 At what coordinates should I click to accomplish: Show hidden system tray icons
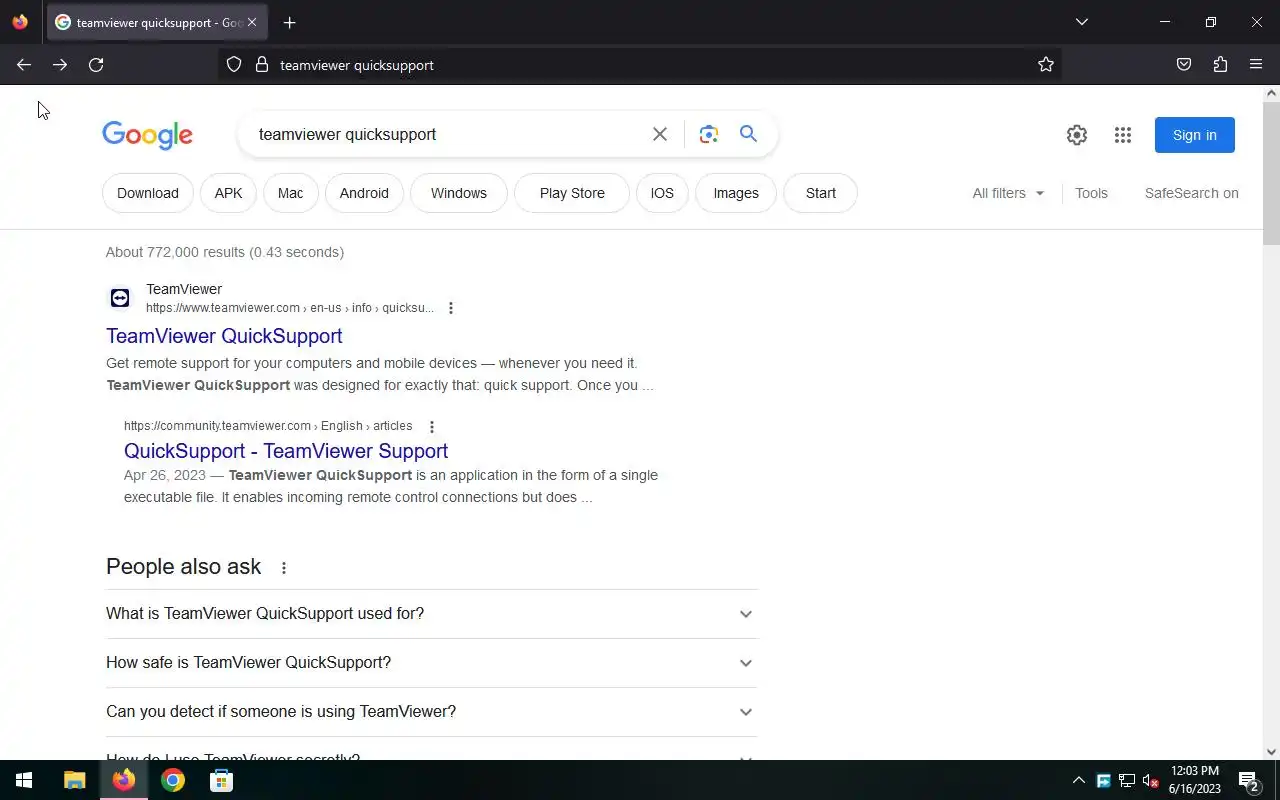[1079, 780]
